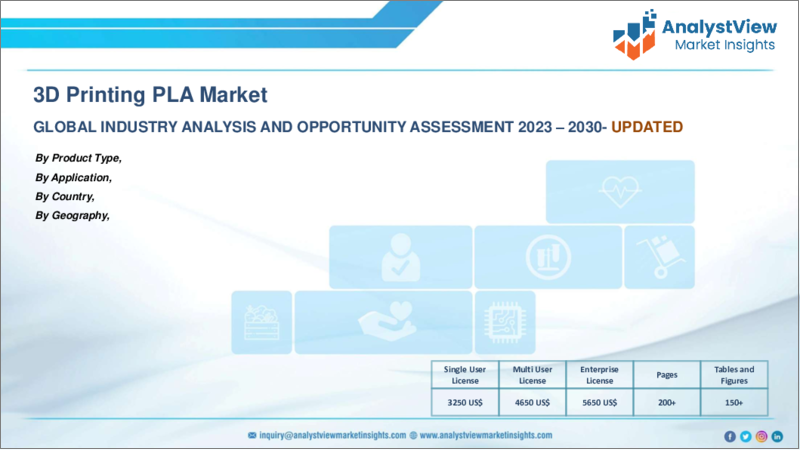Select the user checkmark icon tile

point(401,257)
